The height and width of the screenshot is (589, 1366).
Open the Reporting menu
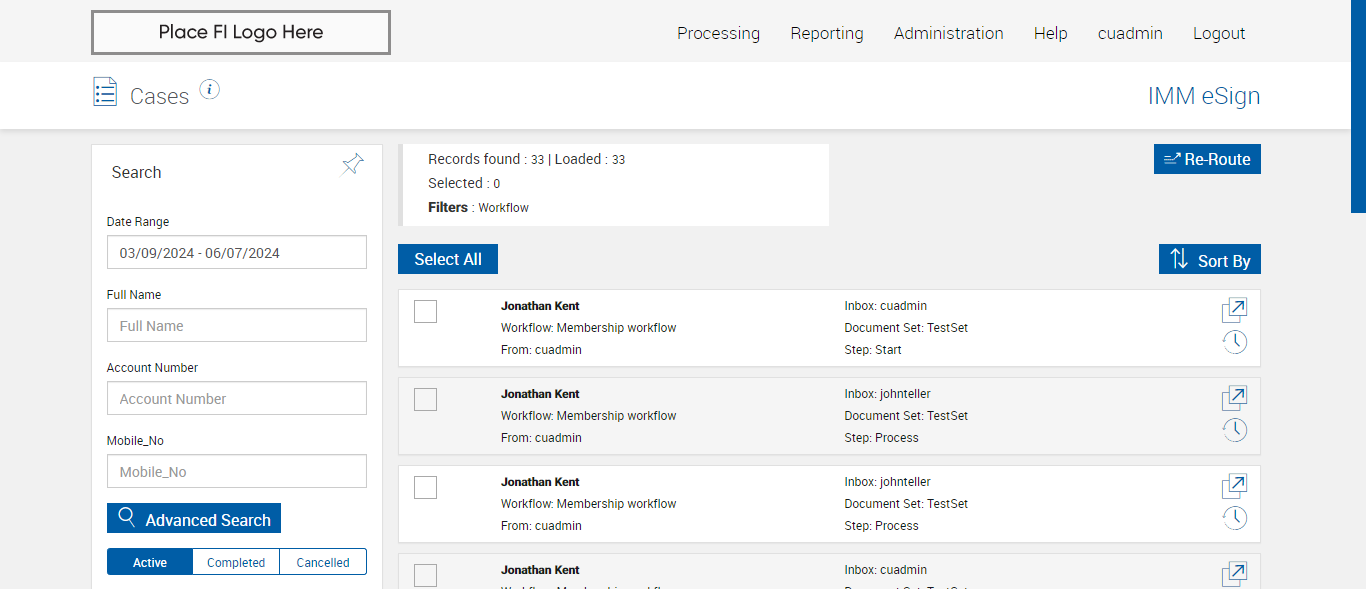click(826, 33)
